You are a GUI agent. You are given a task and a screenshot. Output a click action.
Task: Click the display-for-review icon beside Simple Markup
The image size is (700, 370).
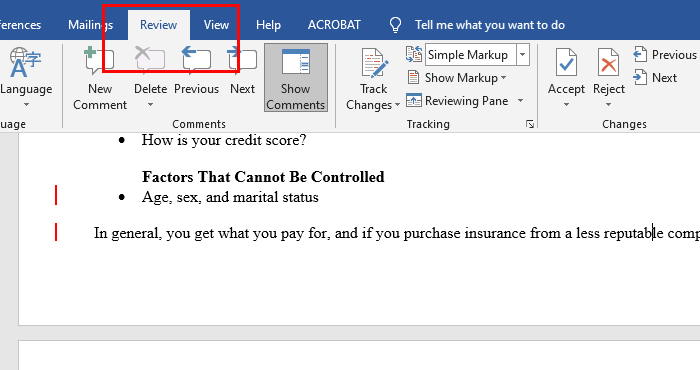[414, 54]
